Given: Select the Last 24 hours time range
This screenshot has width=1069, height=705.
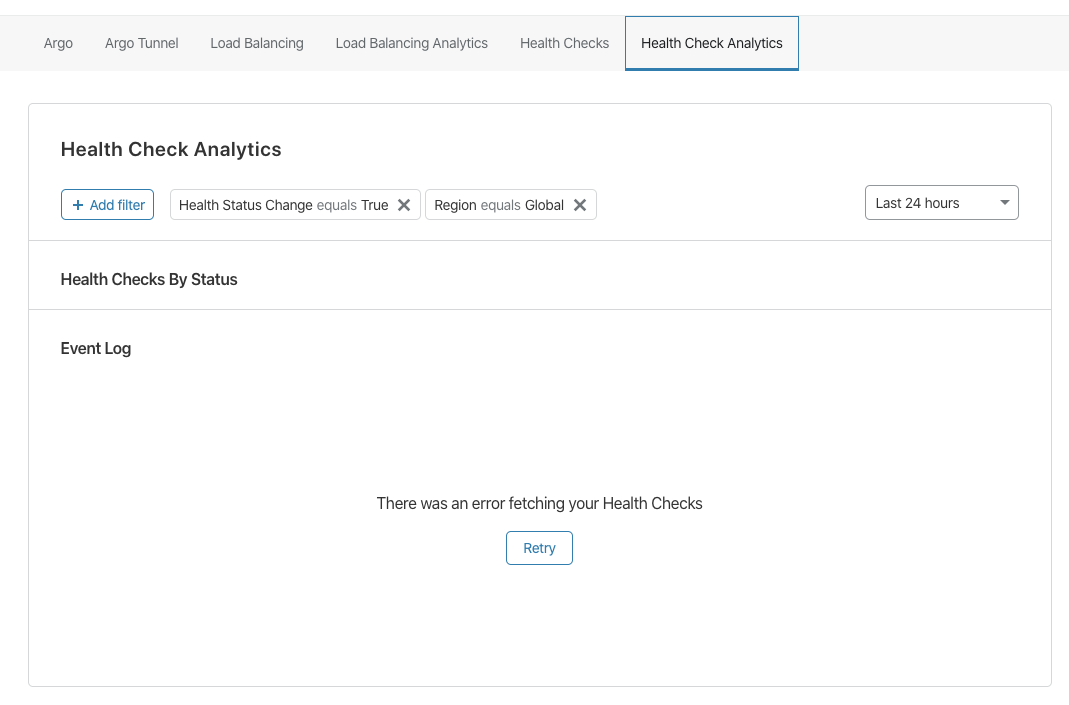Looking at the screenshot, I should [x=942, y=202].
